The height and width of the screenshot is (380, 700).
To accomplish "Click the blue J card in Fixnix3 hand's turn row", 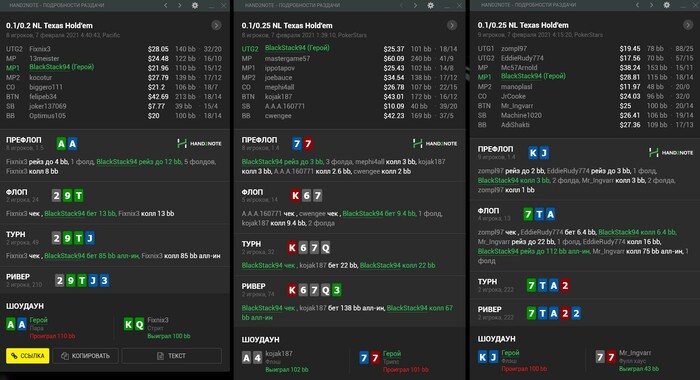I will click(90, 238).
